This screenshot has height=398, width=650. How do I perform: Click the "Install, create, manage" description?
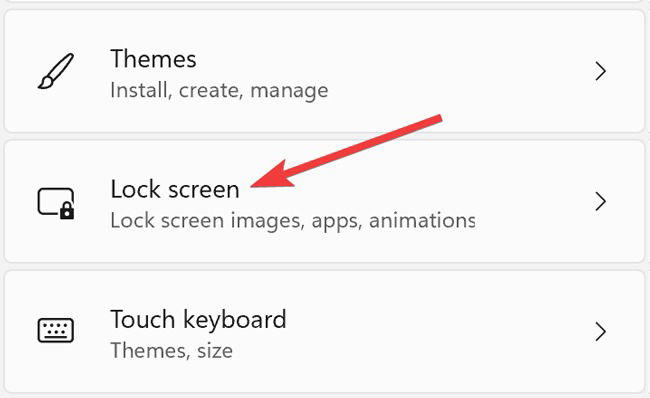(219, 90)
